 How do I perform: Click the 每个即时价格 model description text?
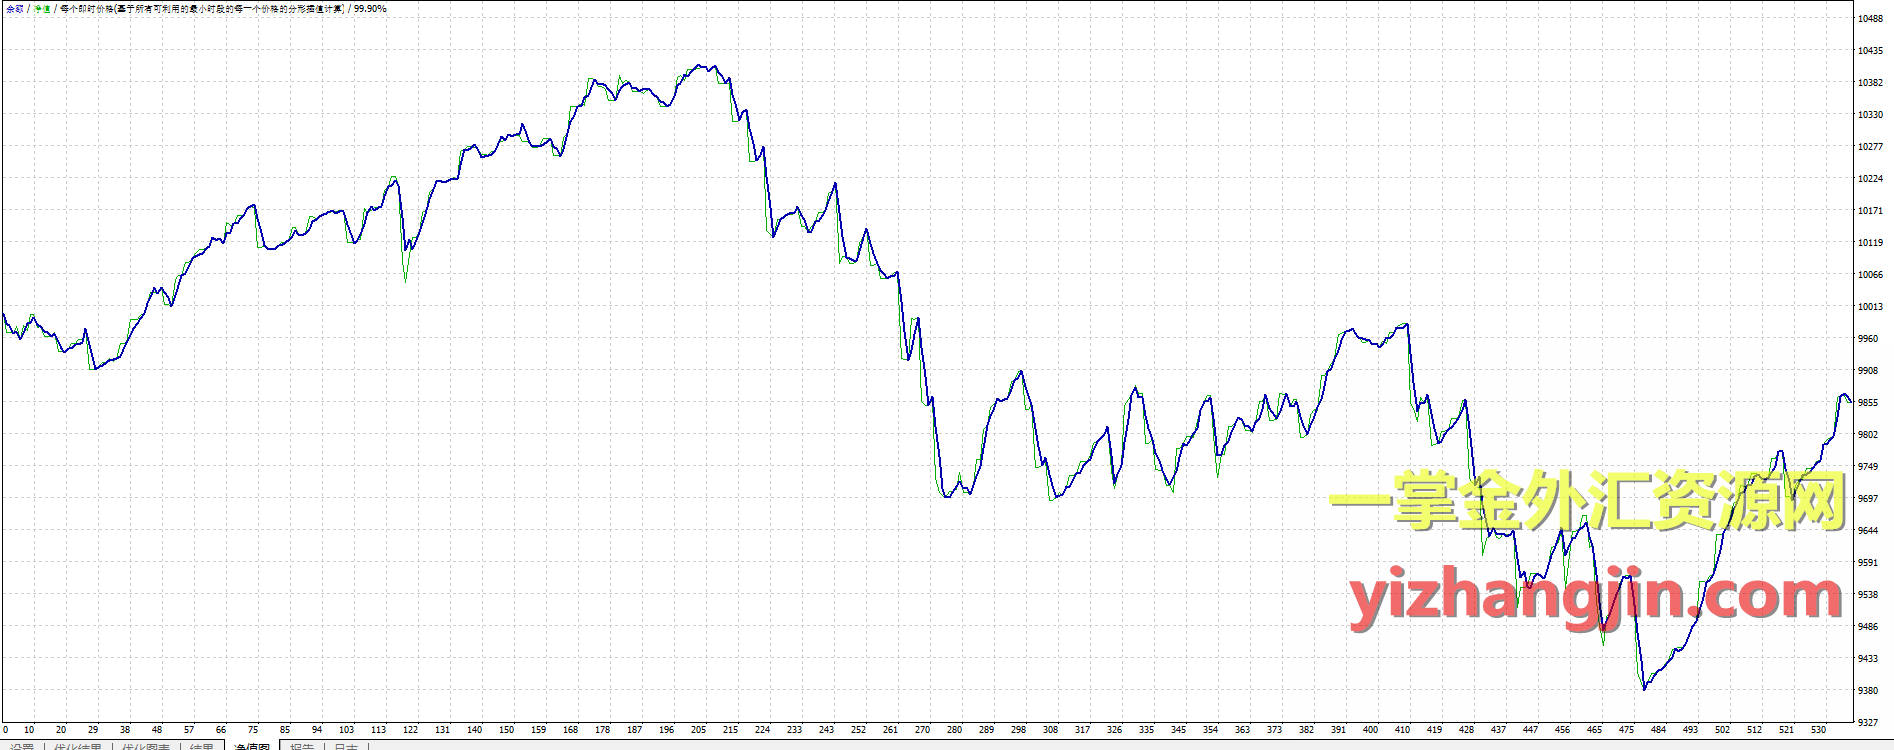pyautogui.click(x=202, y=9)
